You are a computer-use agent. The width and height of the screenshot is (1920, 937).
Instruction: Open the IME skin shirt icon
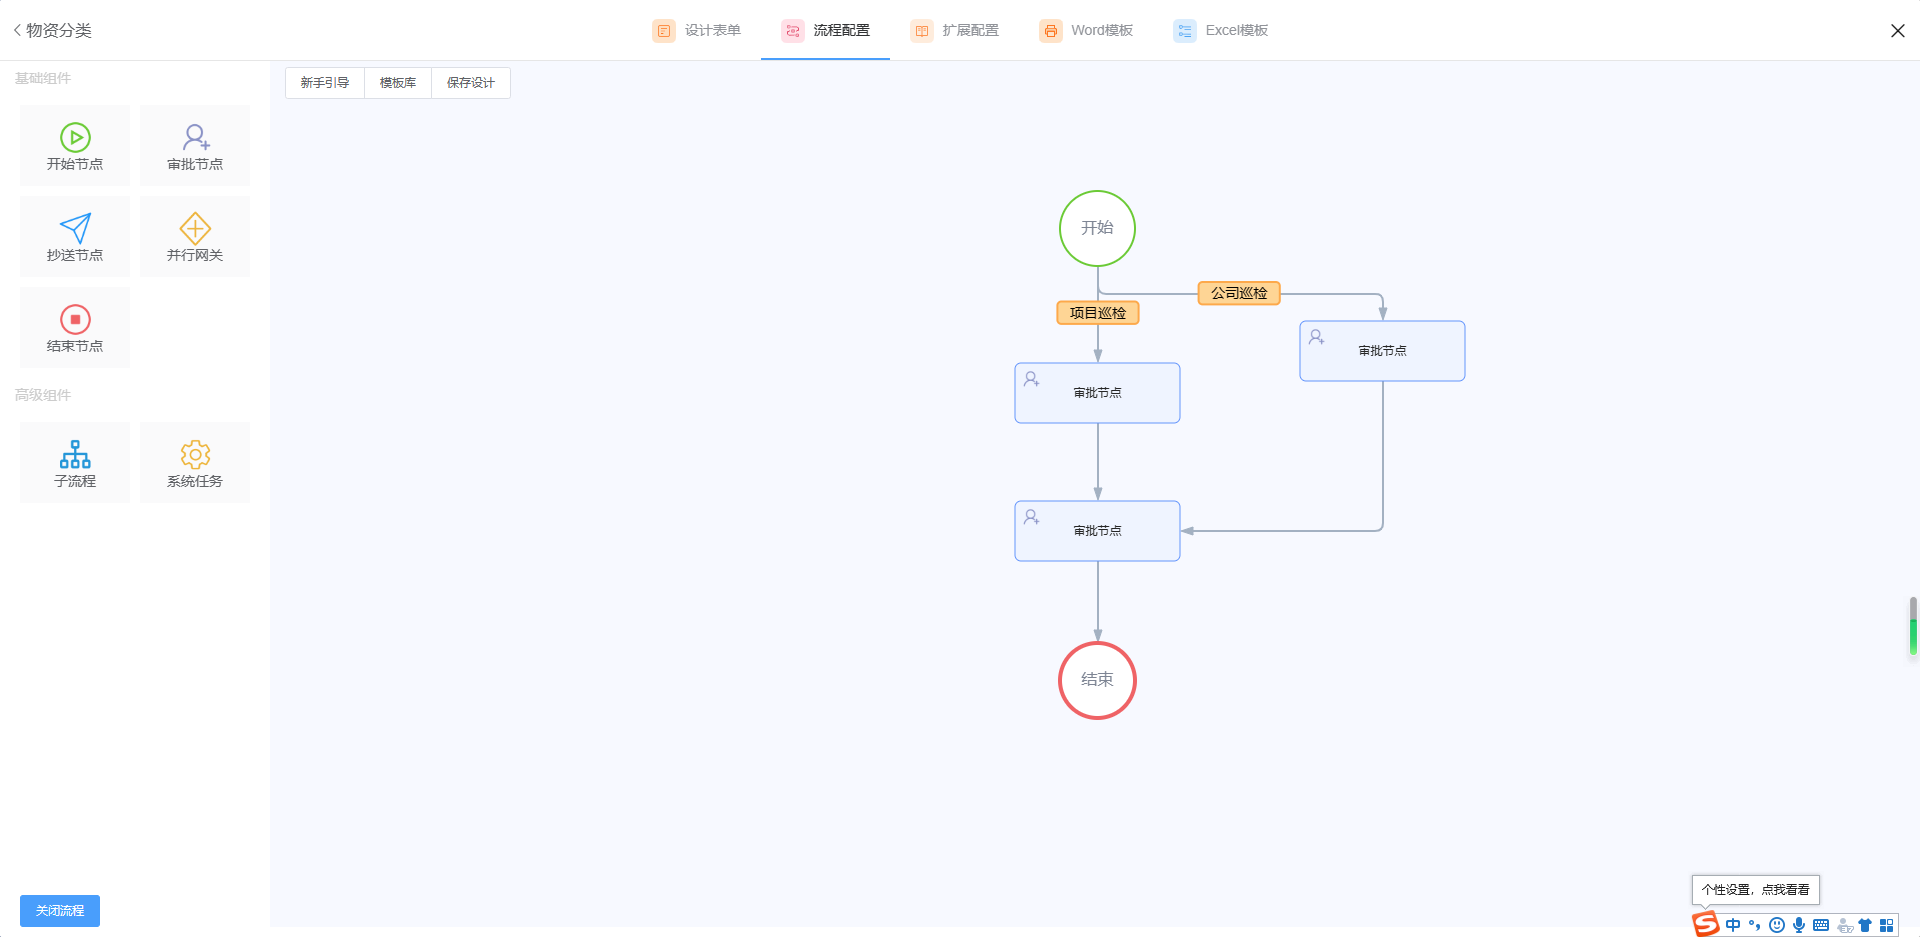coord(1865,925)
